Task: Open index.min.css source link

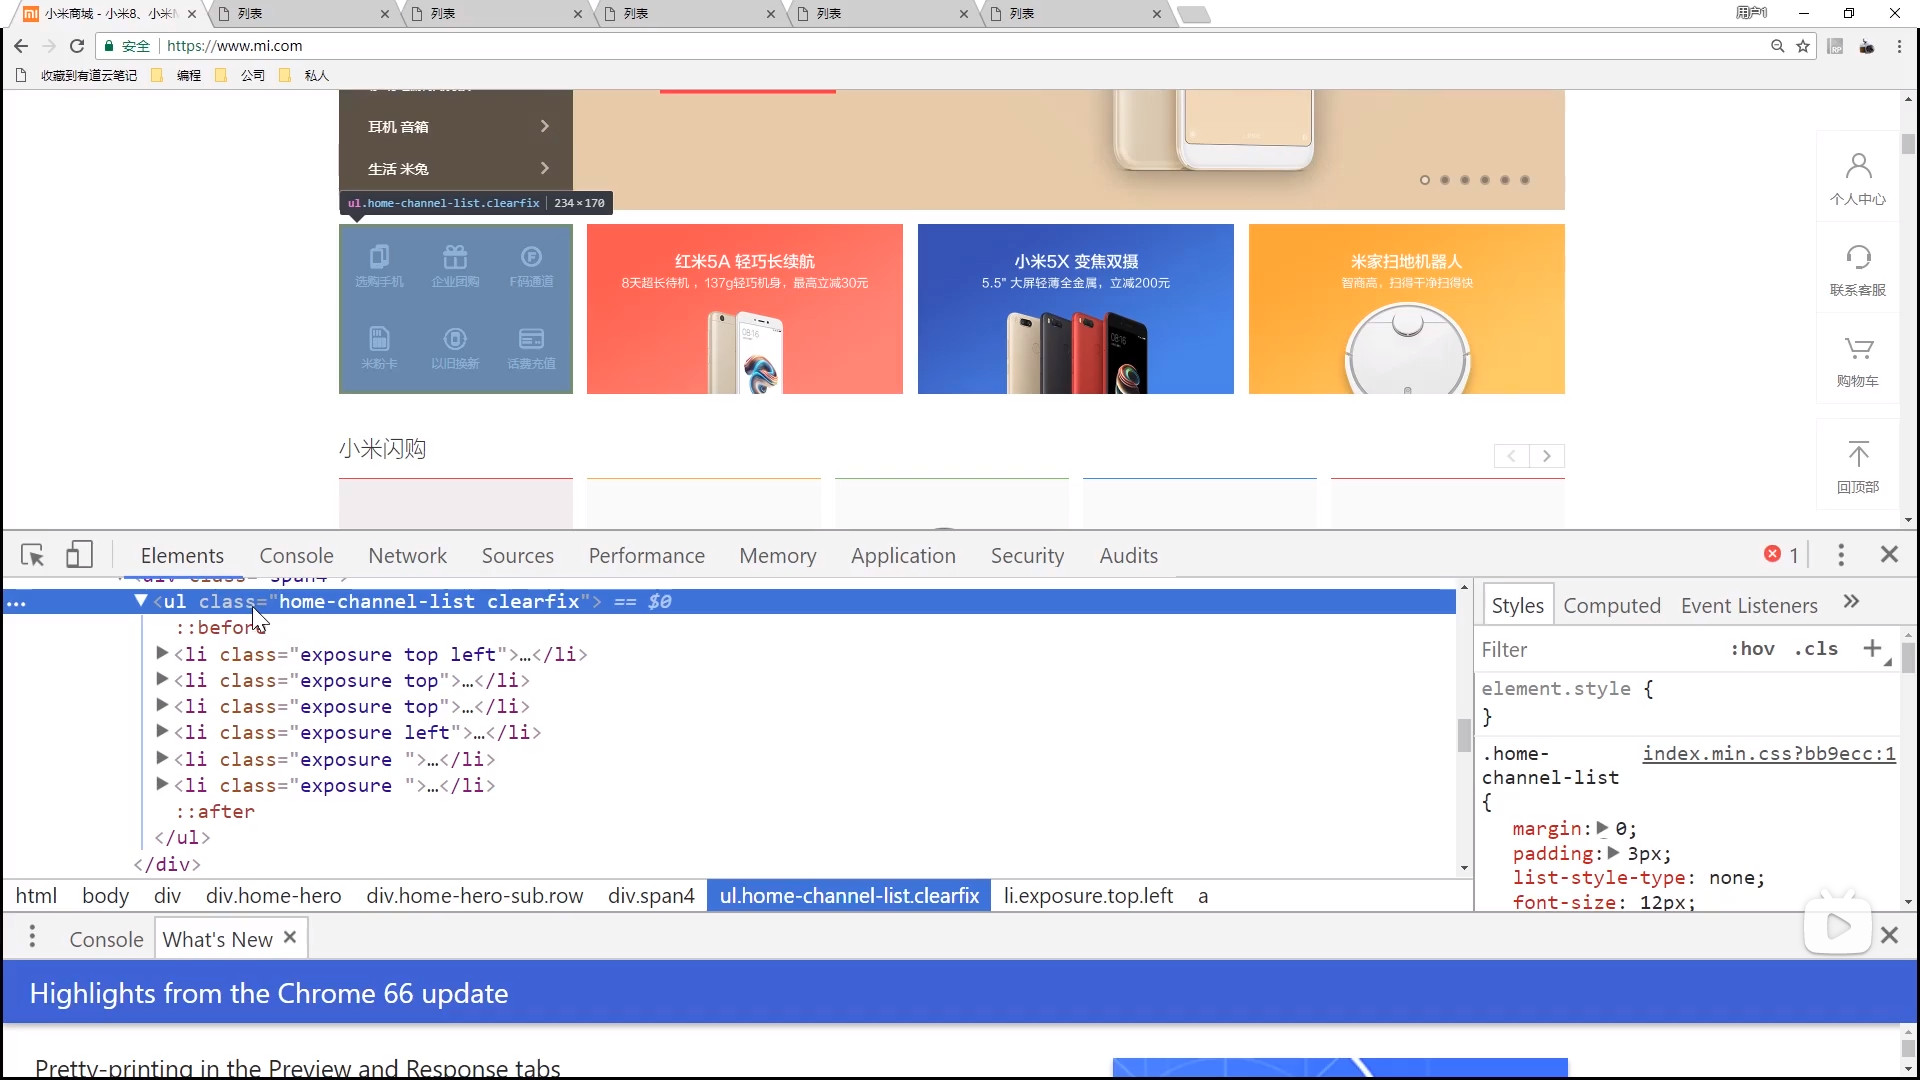Action: (1768, 754)
